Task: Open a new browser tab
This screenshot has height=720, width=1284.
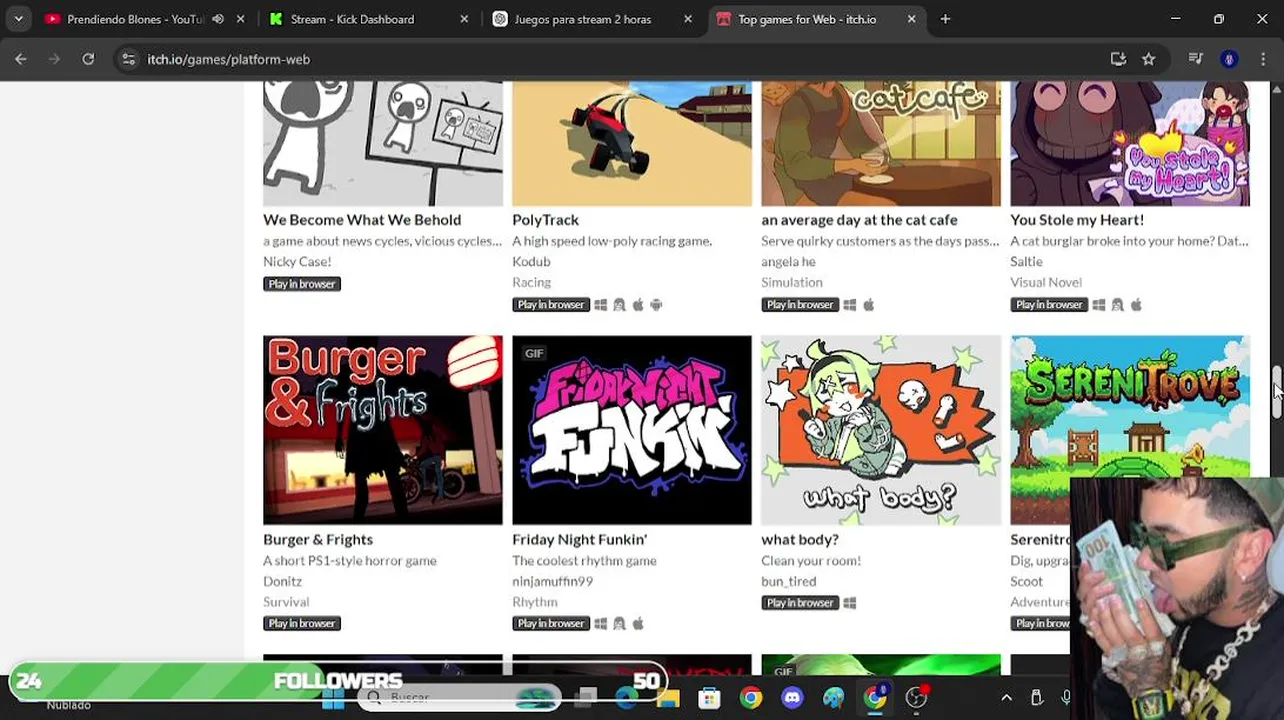Action: point(945,19)
